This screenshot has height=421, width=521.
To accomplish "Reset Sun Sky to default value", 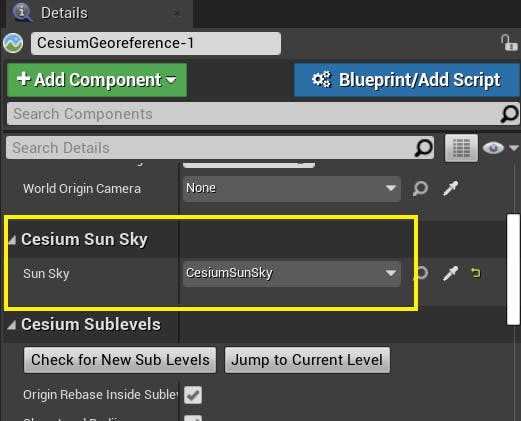I will 476,273.
